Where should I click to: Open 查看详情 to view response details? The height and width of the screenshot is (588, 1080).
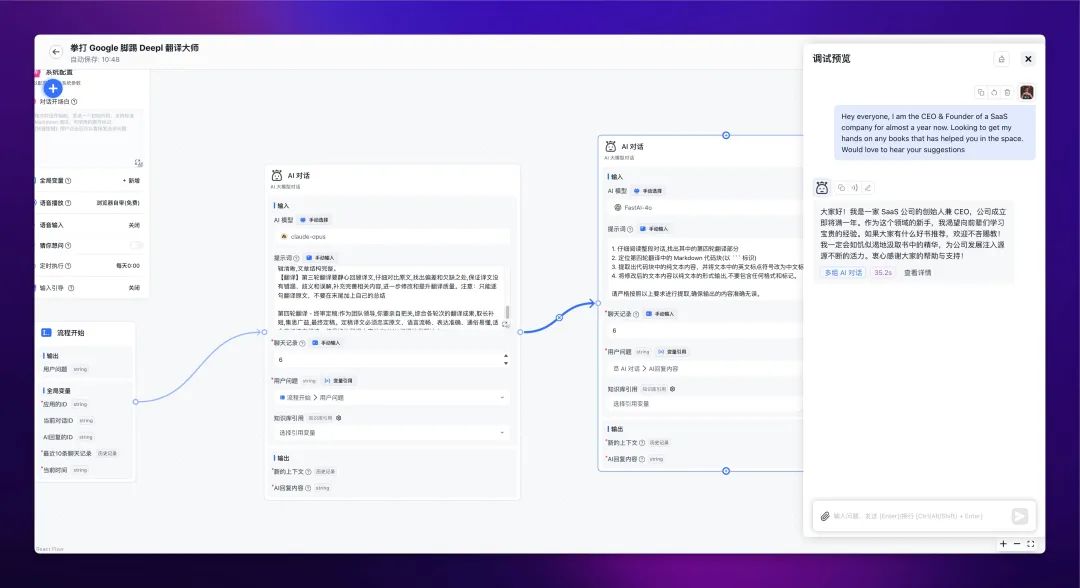click(x=917, y=273)
